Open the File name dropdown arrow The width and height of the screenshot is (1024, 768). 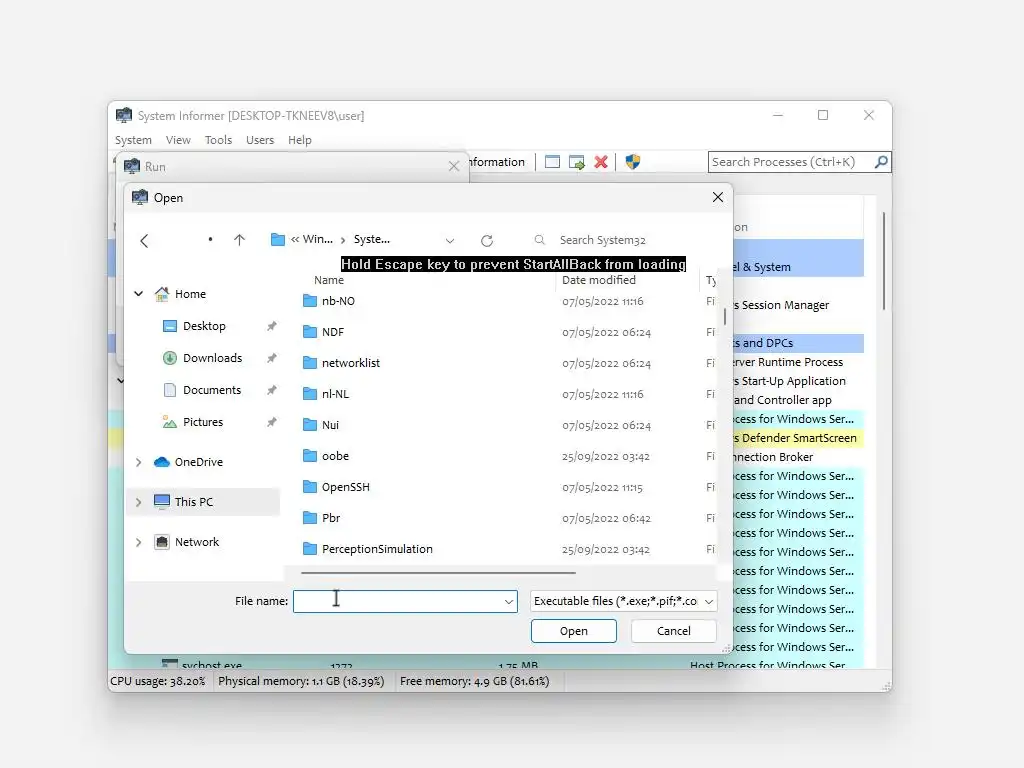(509, 601)
